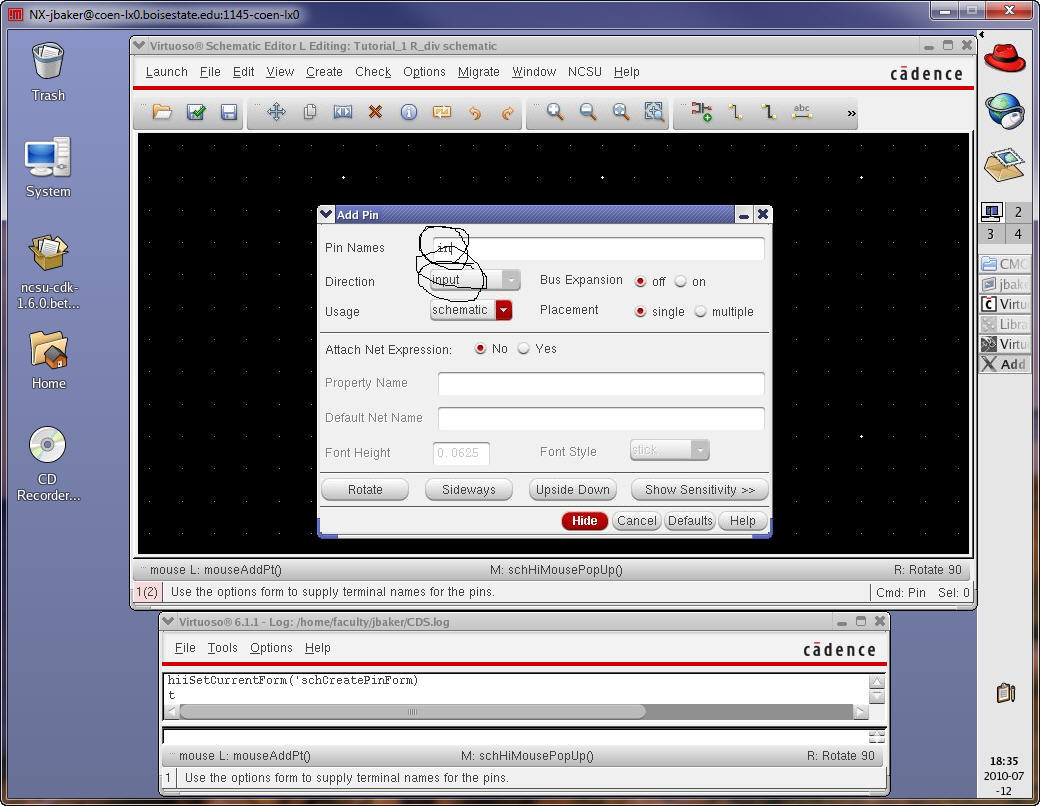Image resolution: width=1040 pixels, height=806 pixels.
Task: Click the Hide button in Add Pin
Action: coord(584,521)
